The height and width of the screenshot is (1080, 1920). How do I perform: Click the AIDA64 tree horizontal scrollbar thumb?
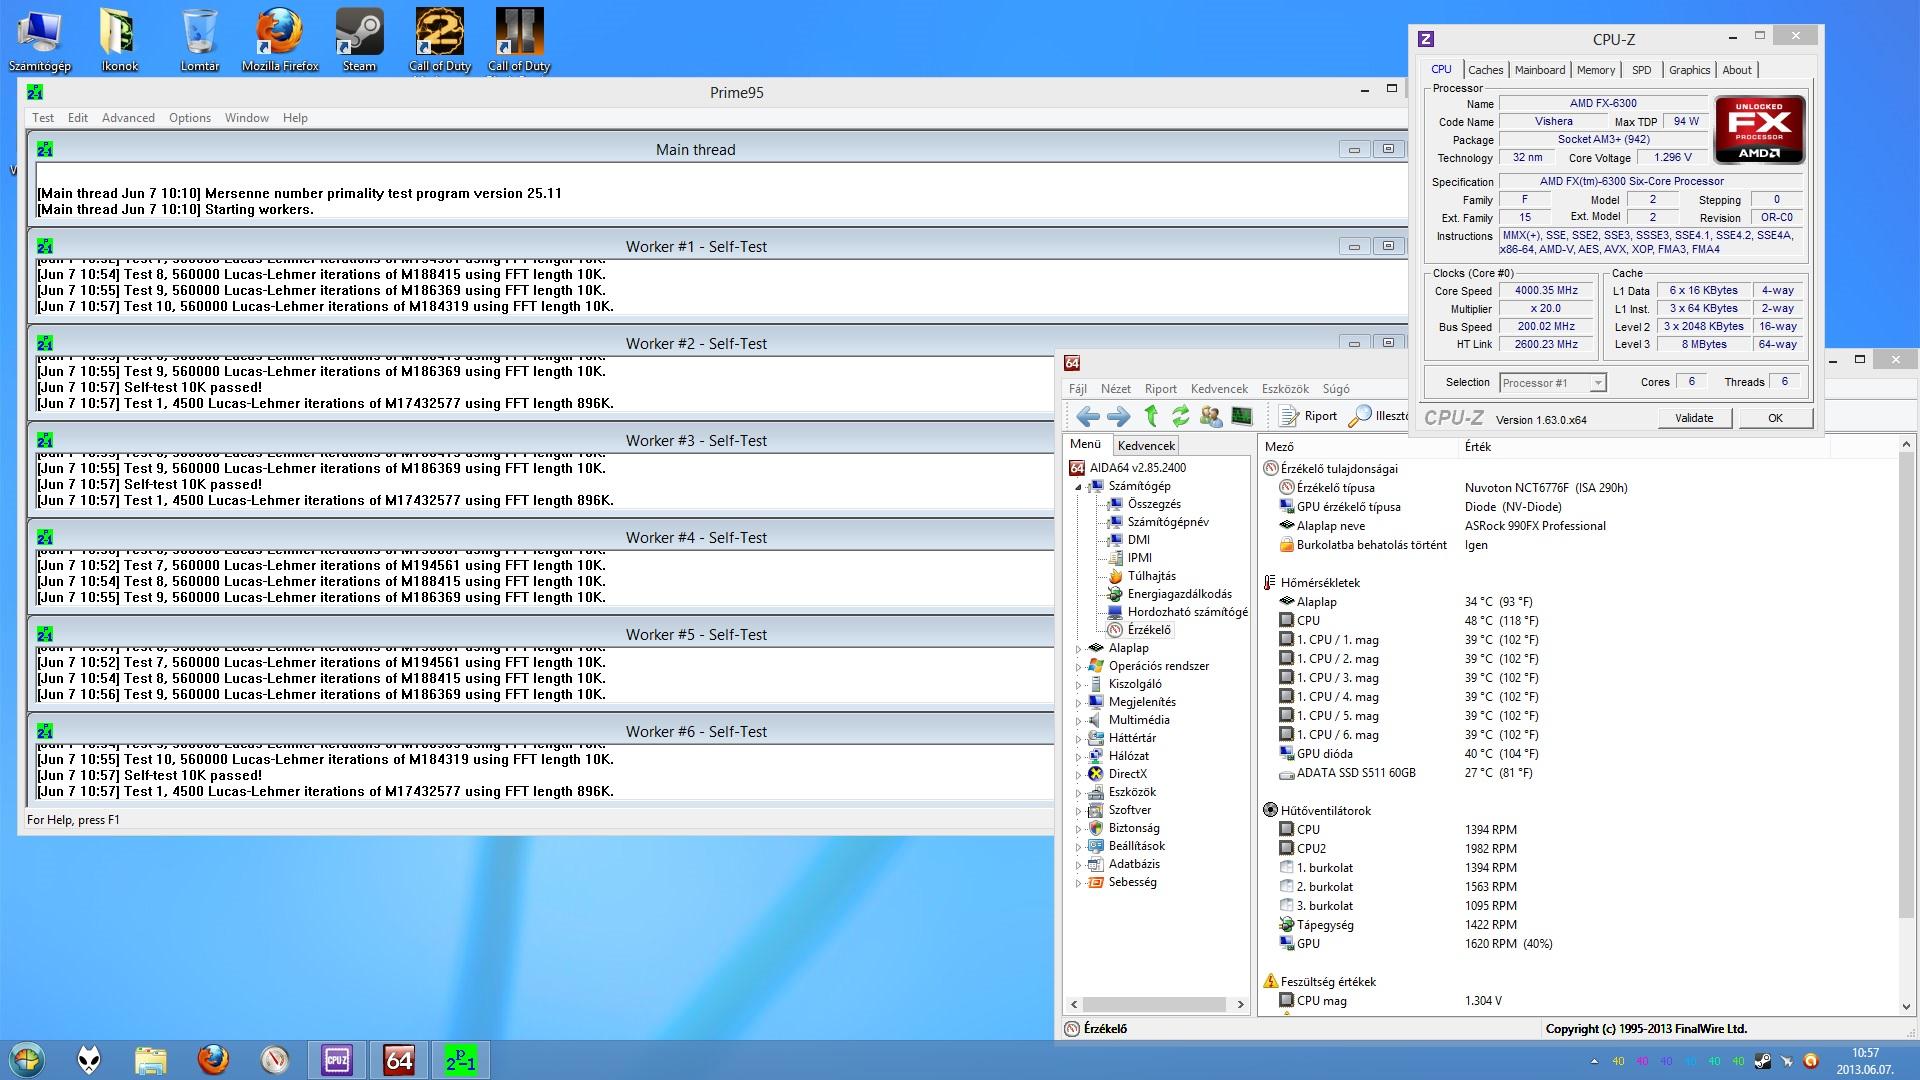[1154, 1004]
